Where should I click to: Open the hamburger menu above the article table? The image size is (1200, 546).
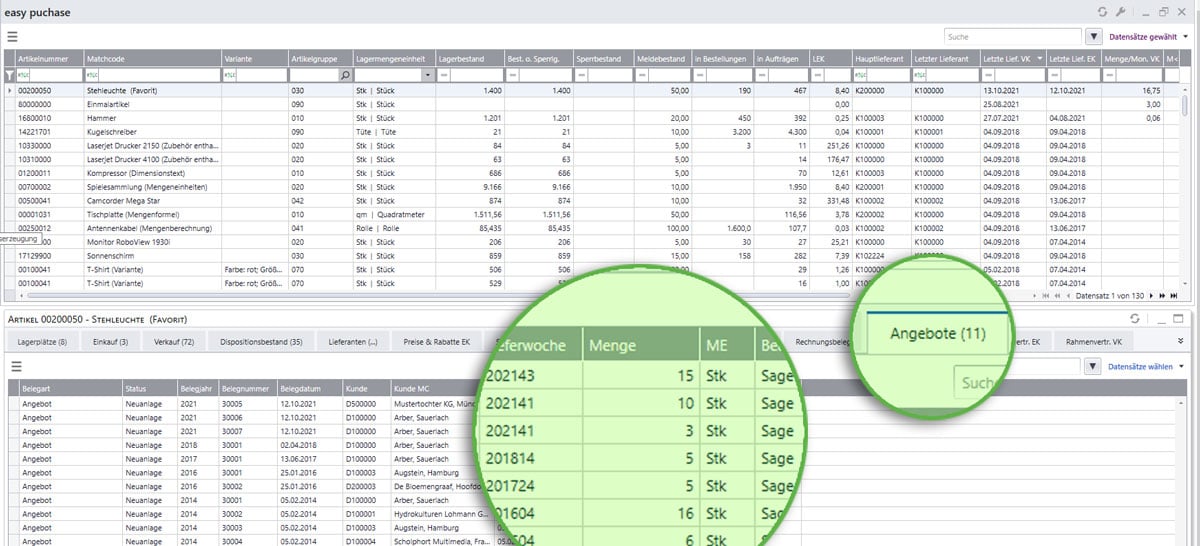[13, 36]
